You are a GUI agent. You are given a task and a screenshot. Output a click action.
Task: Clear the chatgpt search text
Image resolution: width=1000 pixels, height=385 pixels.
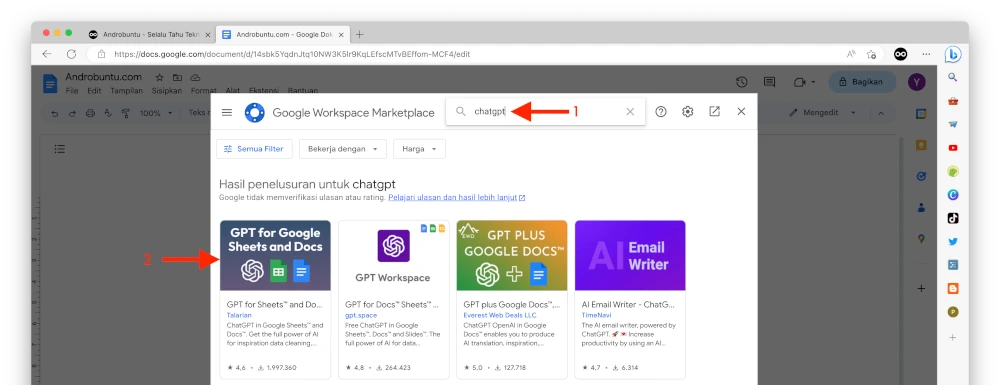tap(630, 112)
